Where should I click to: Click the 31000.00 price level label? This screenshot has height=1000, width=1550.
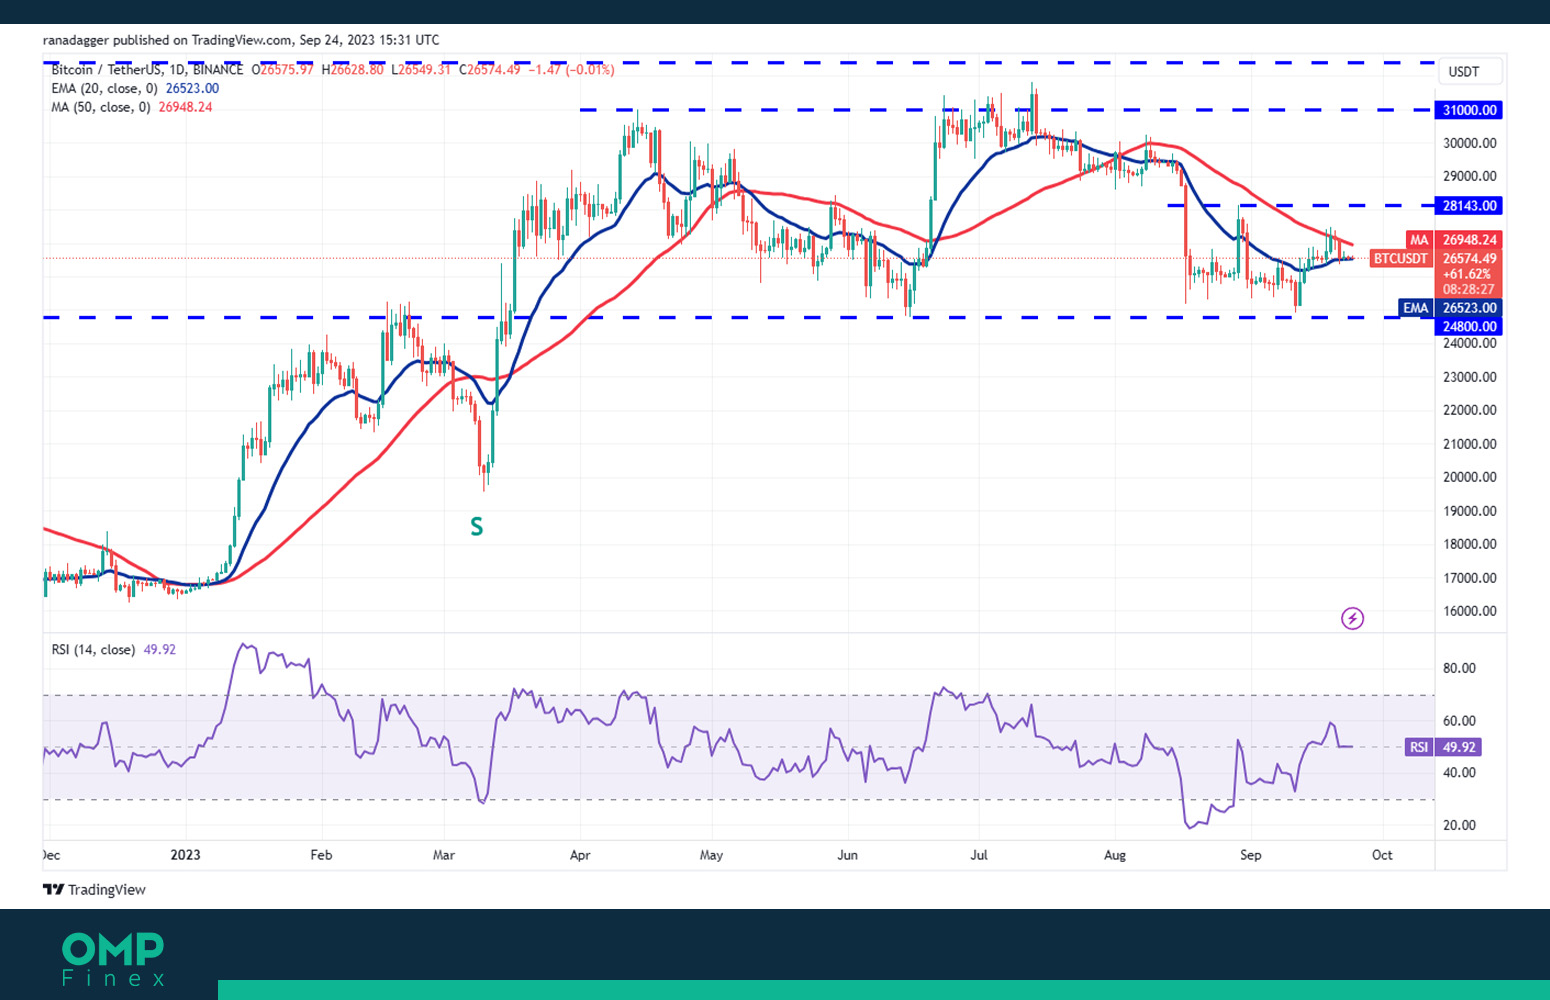coord(1469,110)
